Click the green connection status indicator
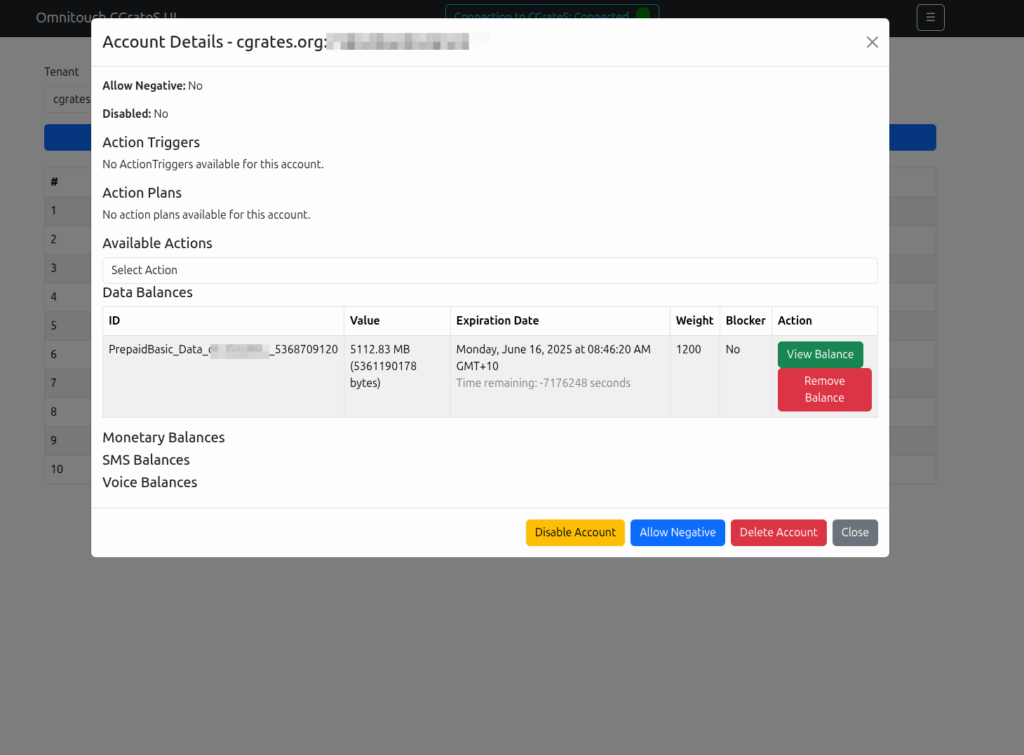The height and width of the screenshot is (755, 1024). coord(642,14)
